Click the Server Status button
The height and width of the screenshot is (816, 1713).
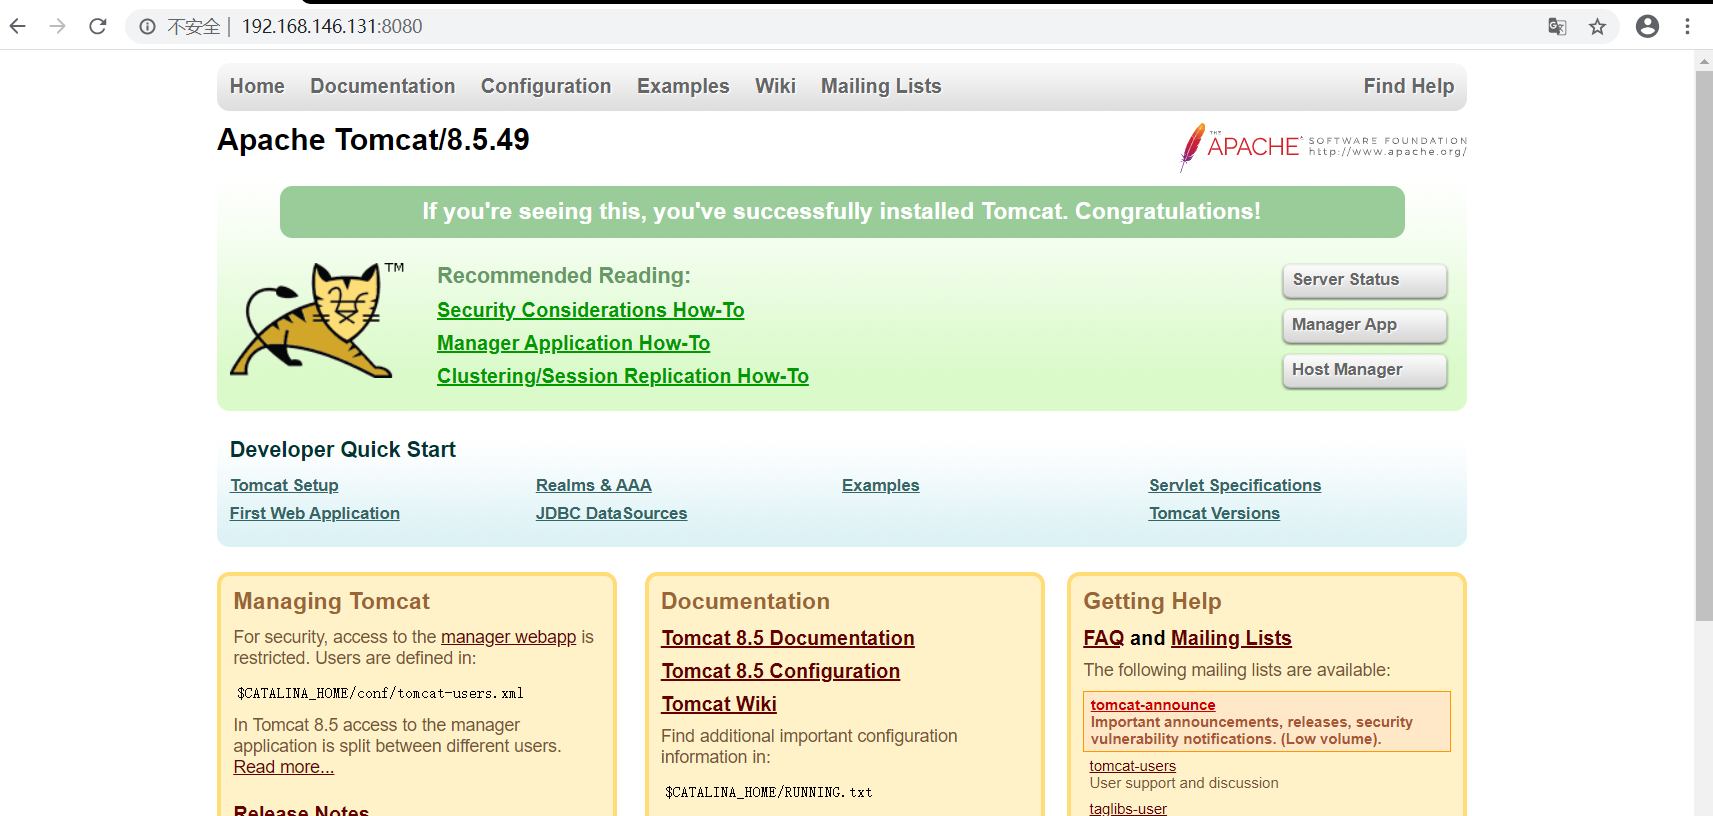click(1364, 280)
